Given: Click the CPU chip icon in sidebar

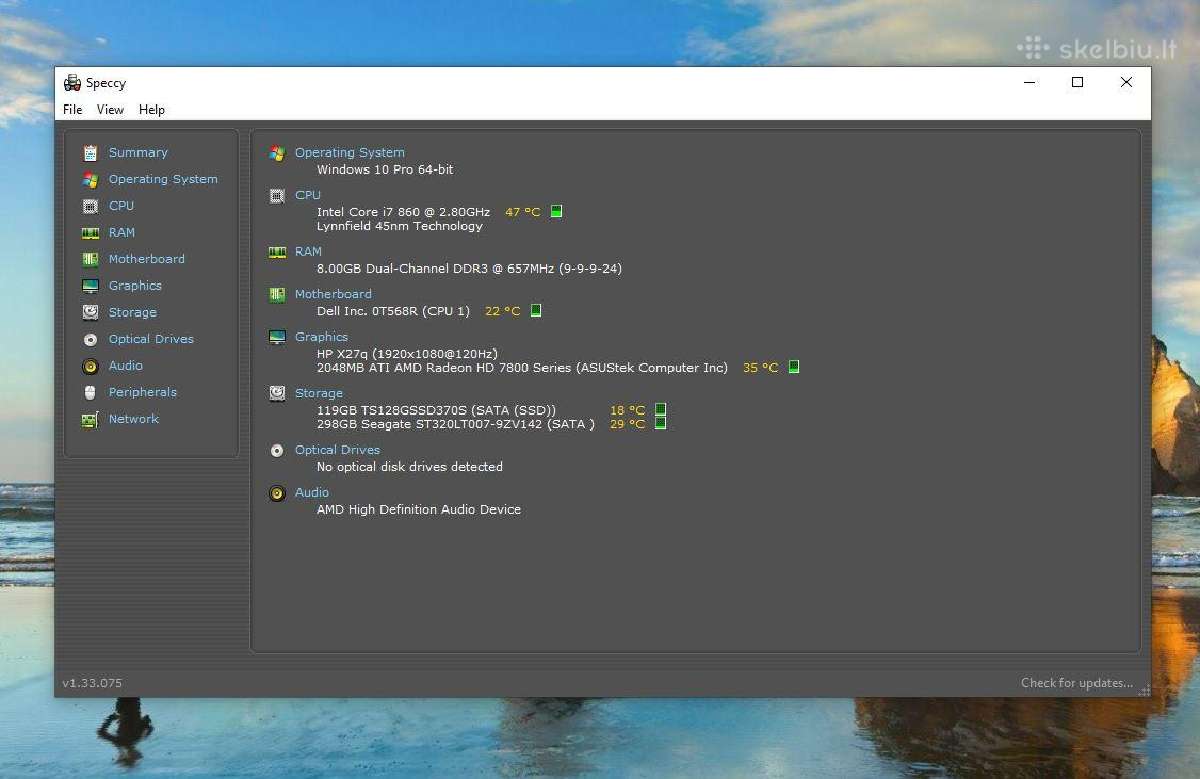Looking at the screenshot, I should click(x=90, y=206).
